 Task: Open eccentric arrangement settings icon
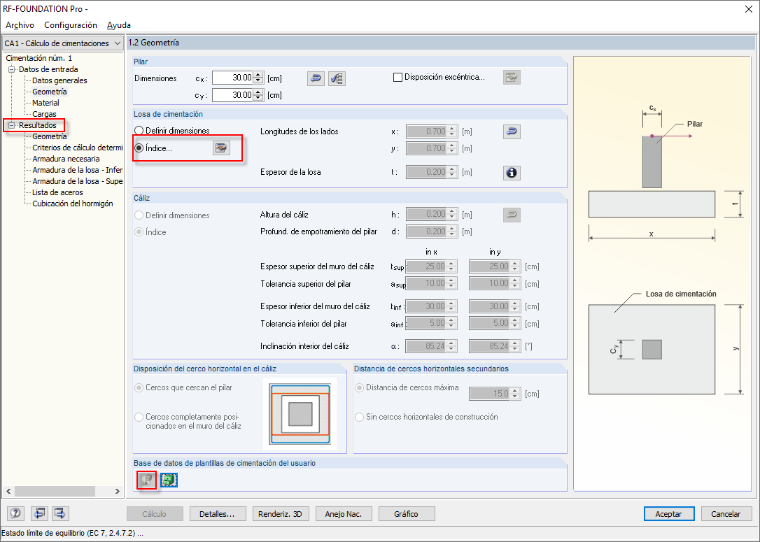511,77
